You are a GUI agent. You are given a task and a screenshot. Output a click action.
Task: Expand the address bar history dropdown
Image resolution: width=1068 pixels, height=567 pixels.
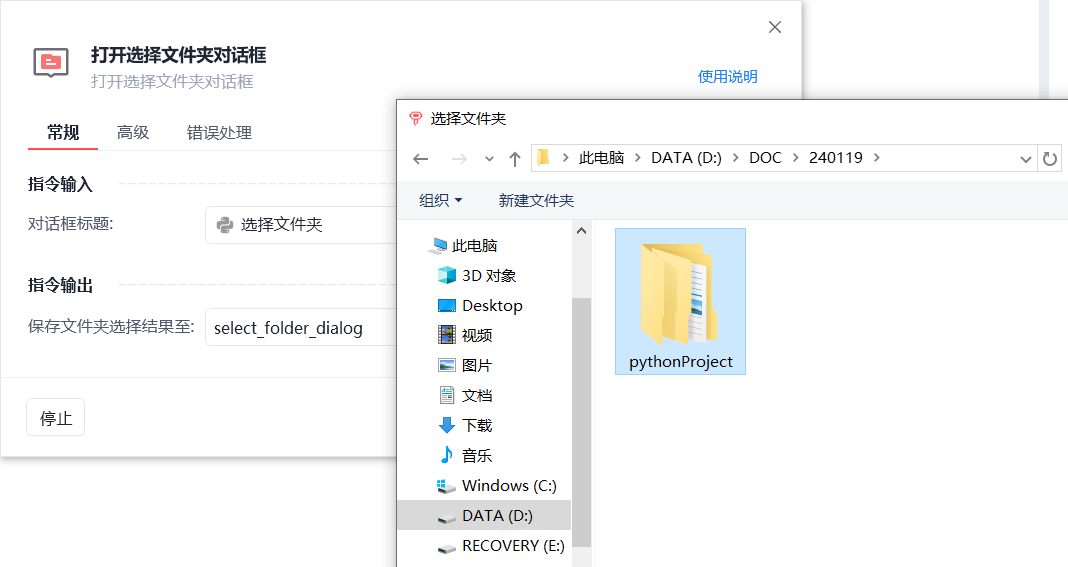(1026, 159)
